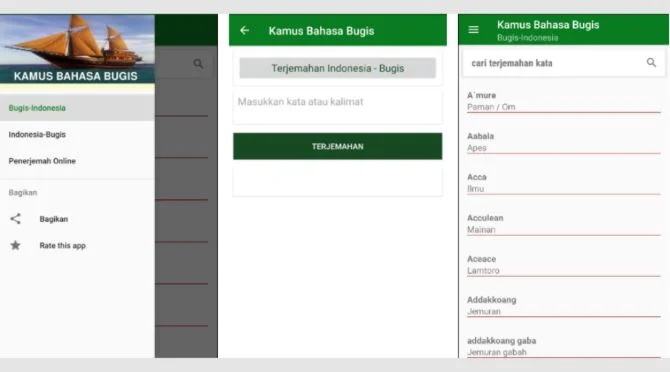Tap the Terjemahan Indonesia - Bugis button
This screenshot has height=372, width=670.
[x=338, y=68]
